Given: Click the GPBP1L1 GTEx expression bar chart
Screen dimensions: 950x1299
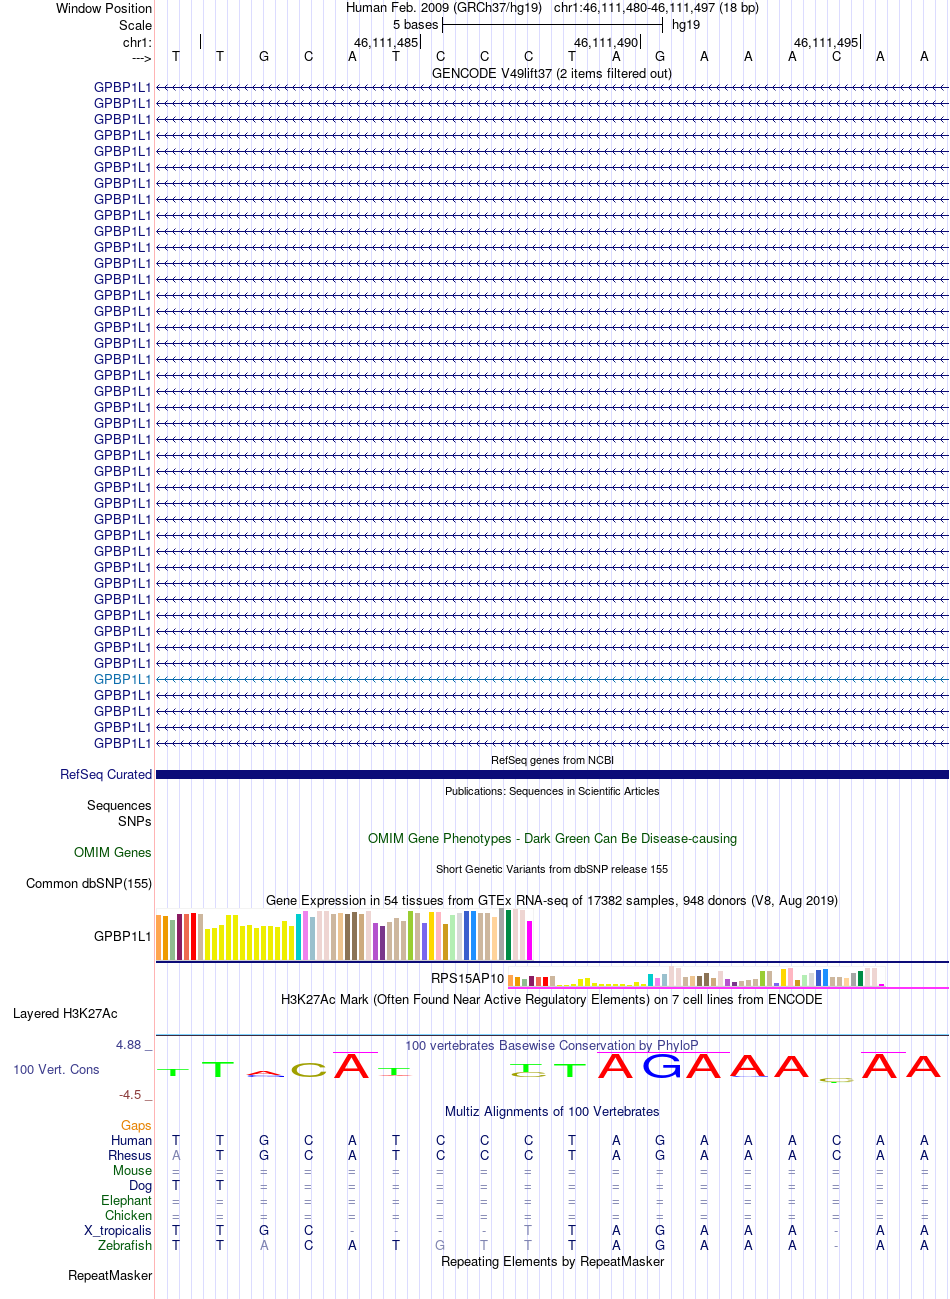Looking at the screenshot, I should coord(344,935).
